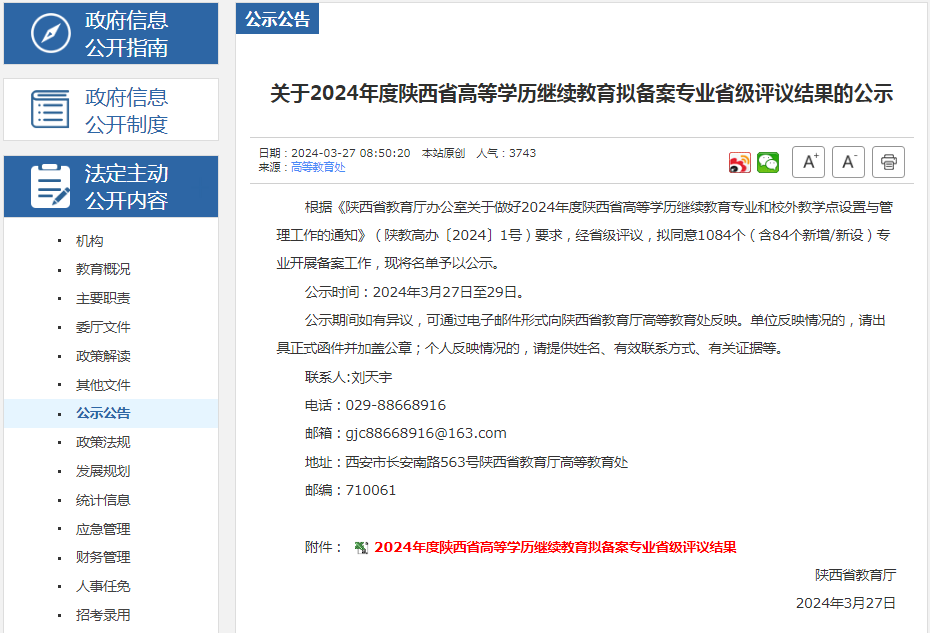Open the 高等教育处 source link

coord(317,167)
